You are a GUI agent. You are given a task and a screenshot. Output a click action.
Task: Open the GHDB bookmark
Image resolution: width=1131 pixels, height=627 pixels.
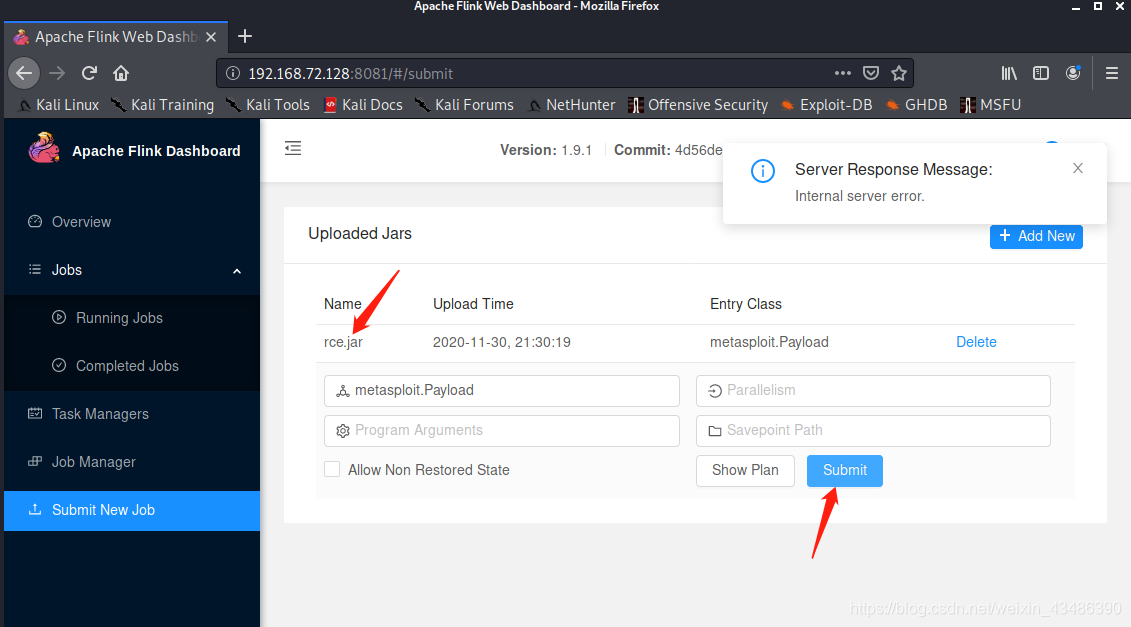(917, 105)
